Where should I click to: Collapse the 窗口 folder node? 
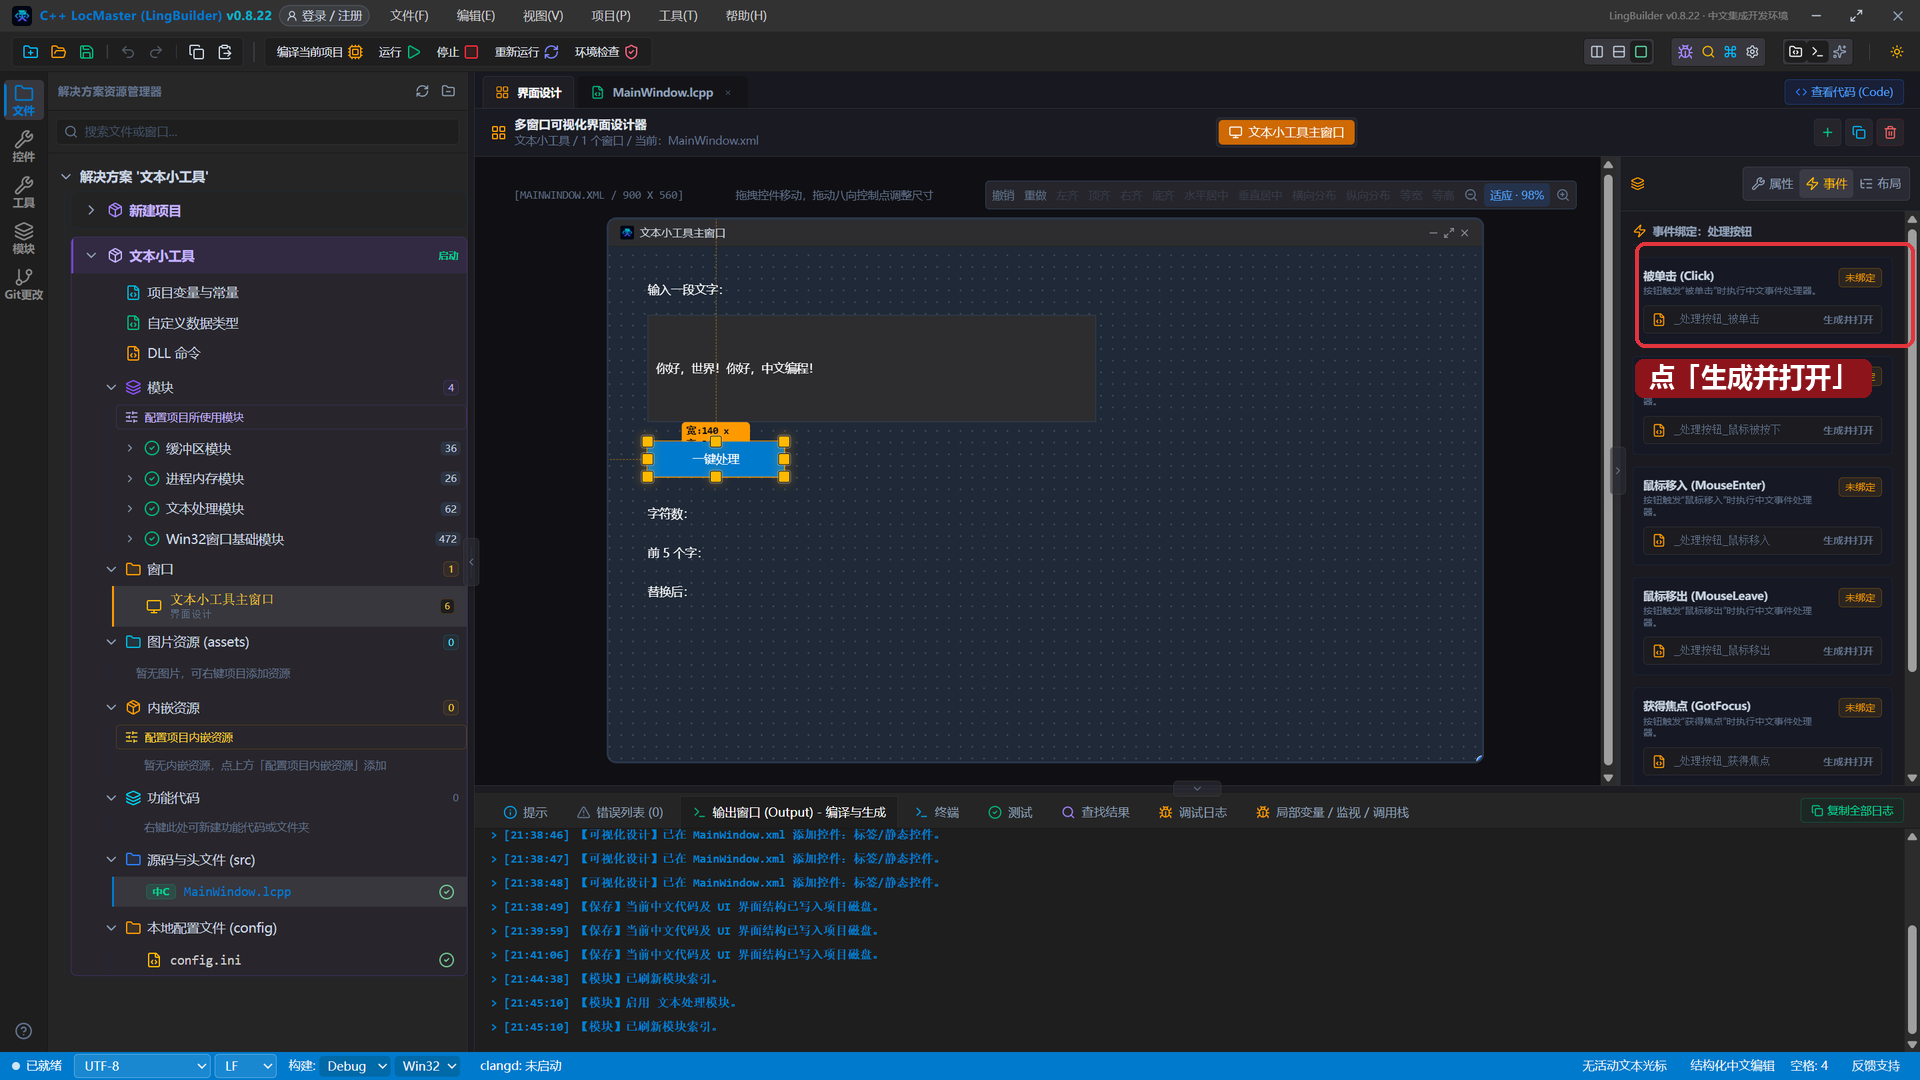111,569
